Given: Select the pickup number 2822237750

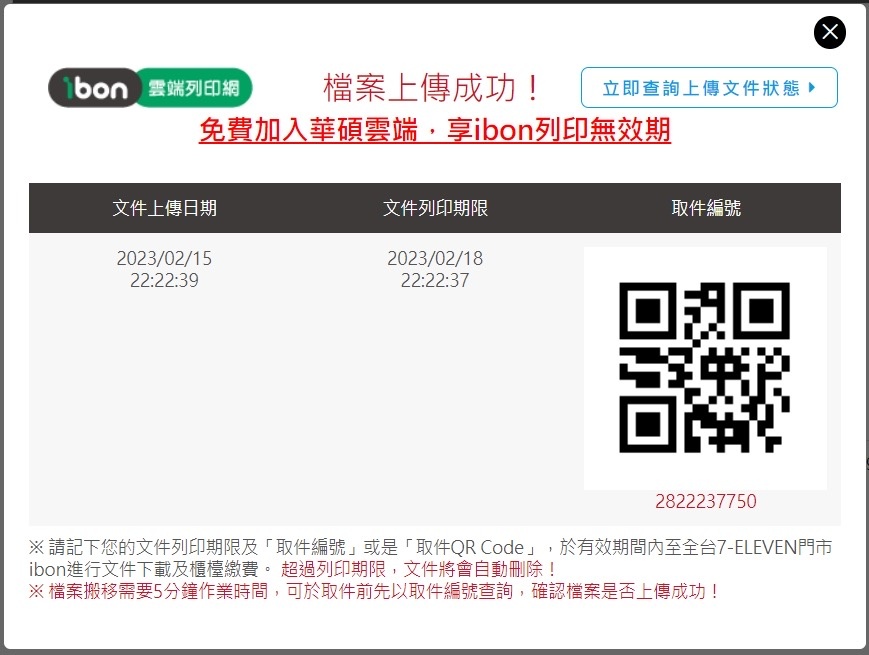Looking at the screenshot, I should click(x=706, y=502).
